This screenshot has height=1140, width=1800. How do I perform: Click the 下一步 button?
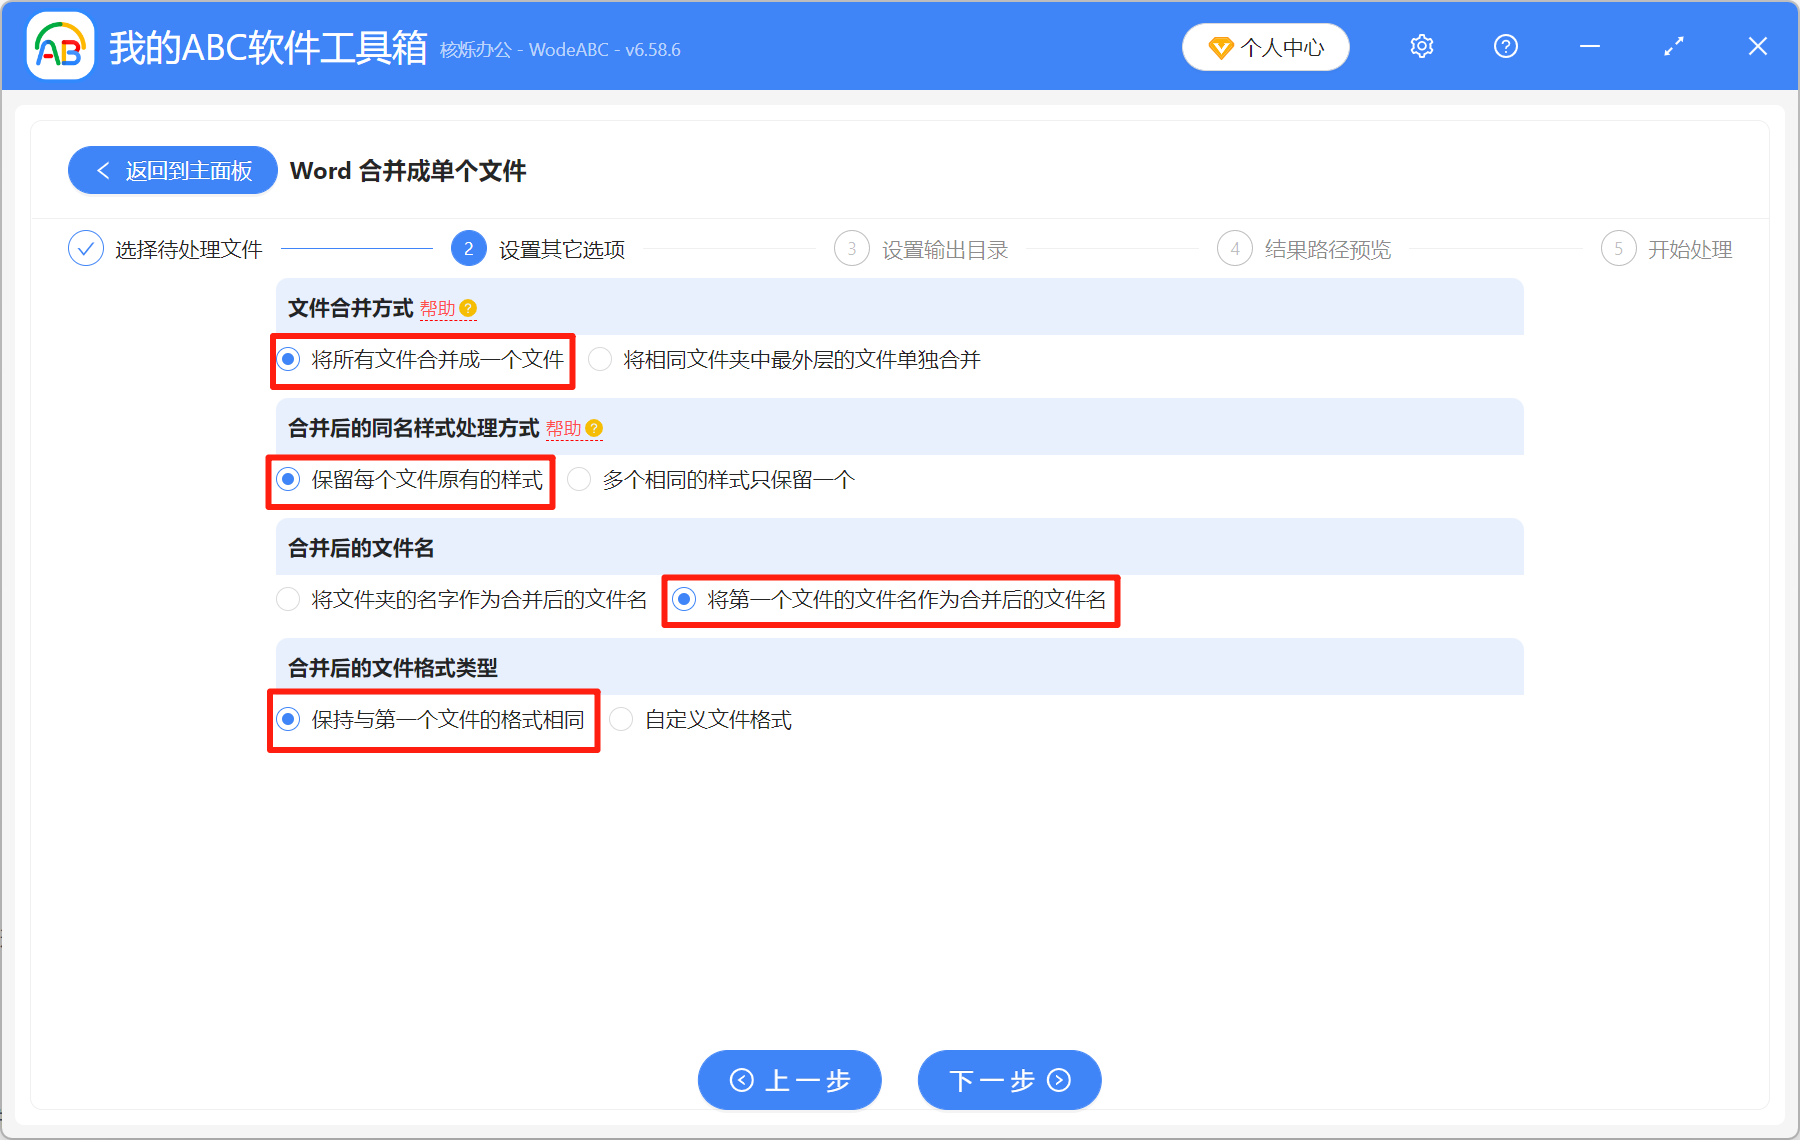[1008, 1081]
